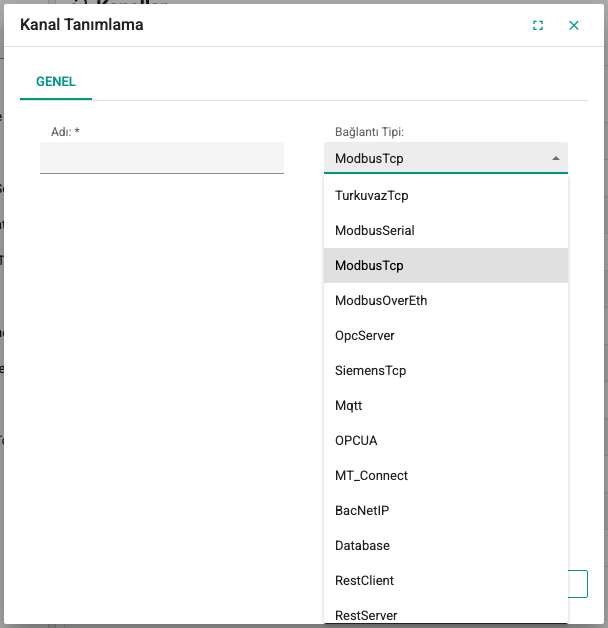The height and width of the screenshot is (628, 608).
Task: Pick the highlighted ModbusTcp option
Action: pyautogui.click(x=446, y=266)
